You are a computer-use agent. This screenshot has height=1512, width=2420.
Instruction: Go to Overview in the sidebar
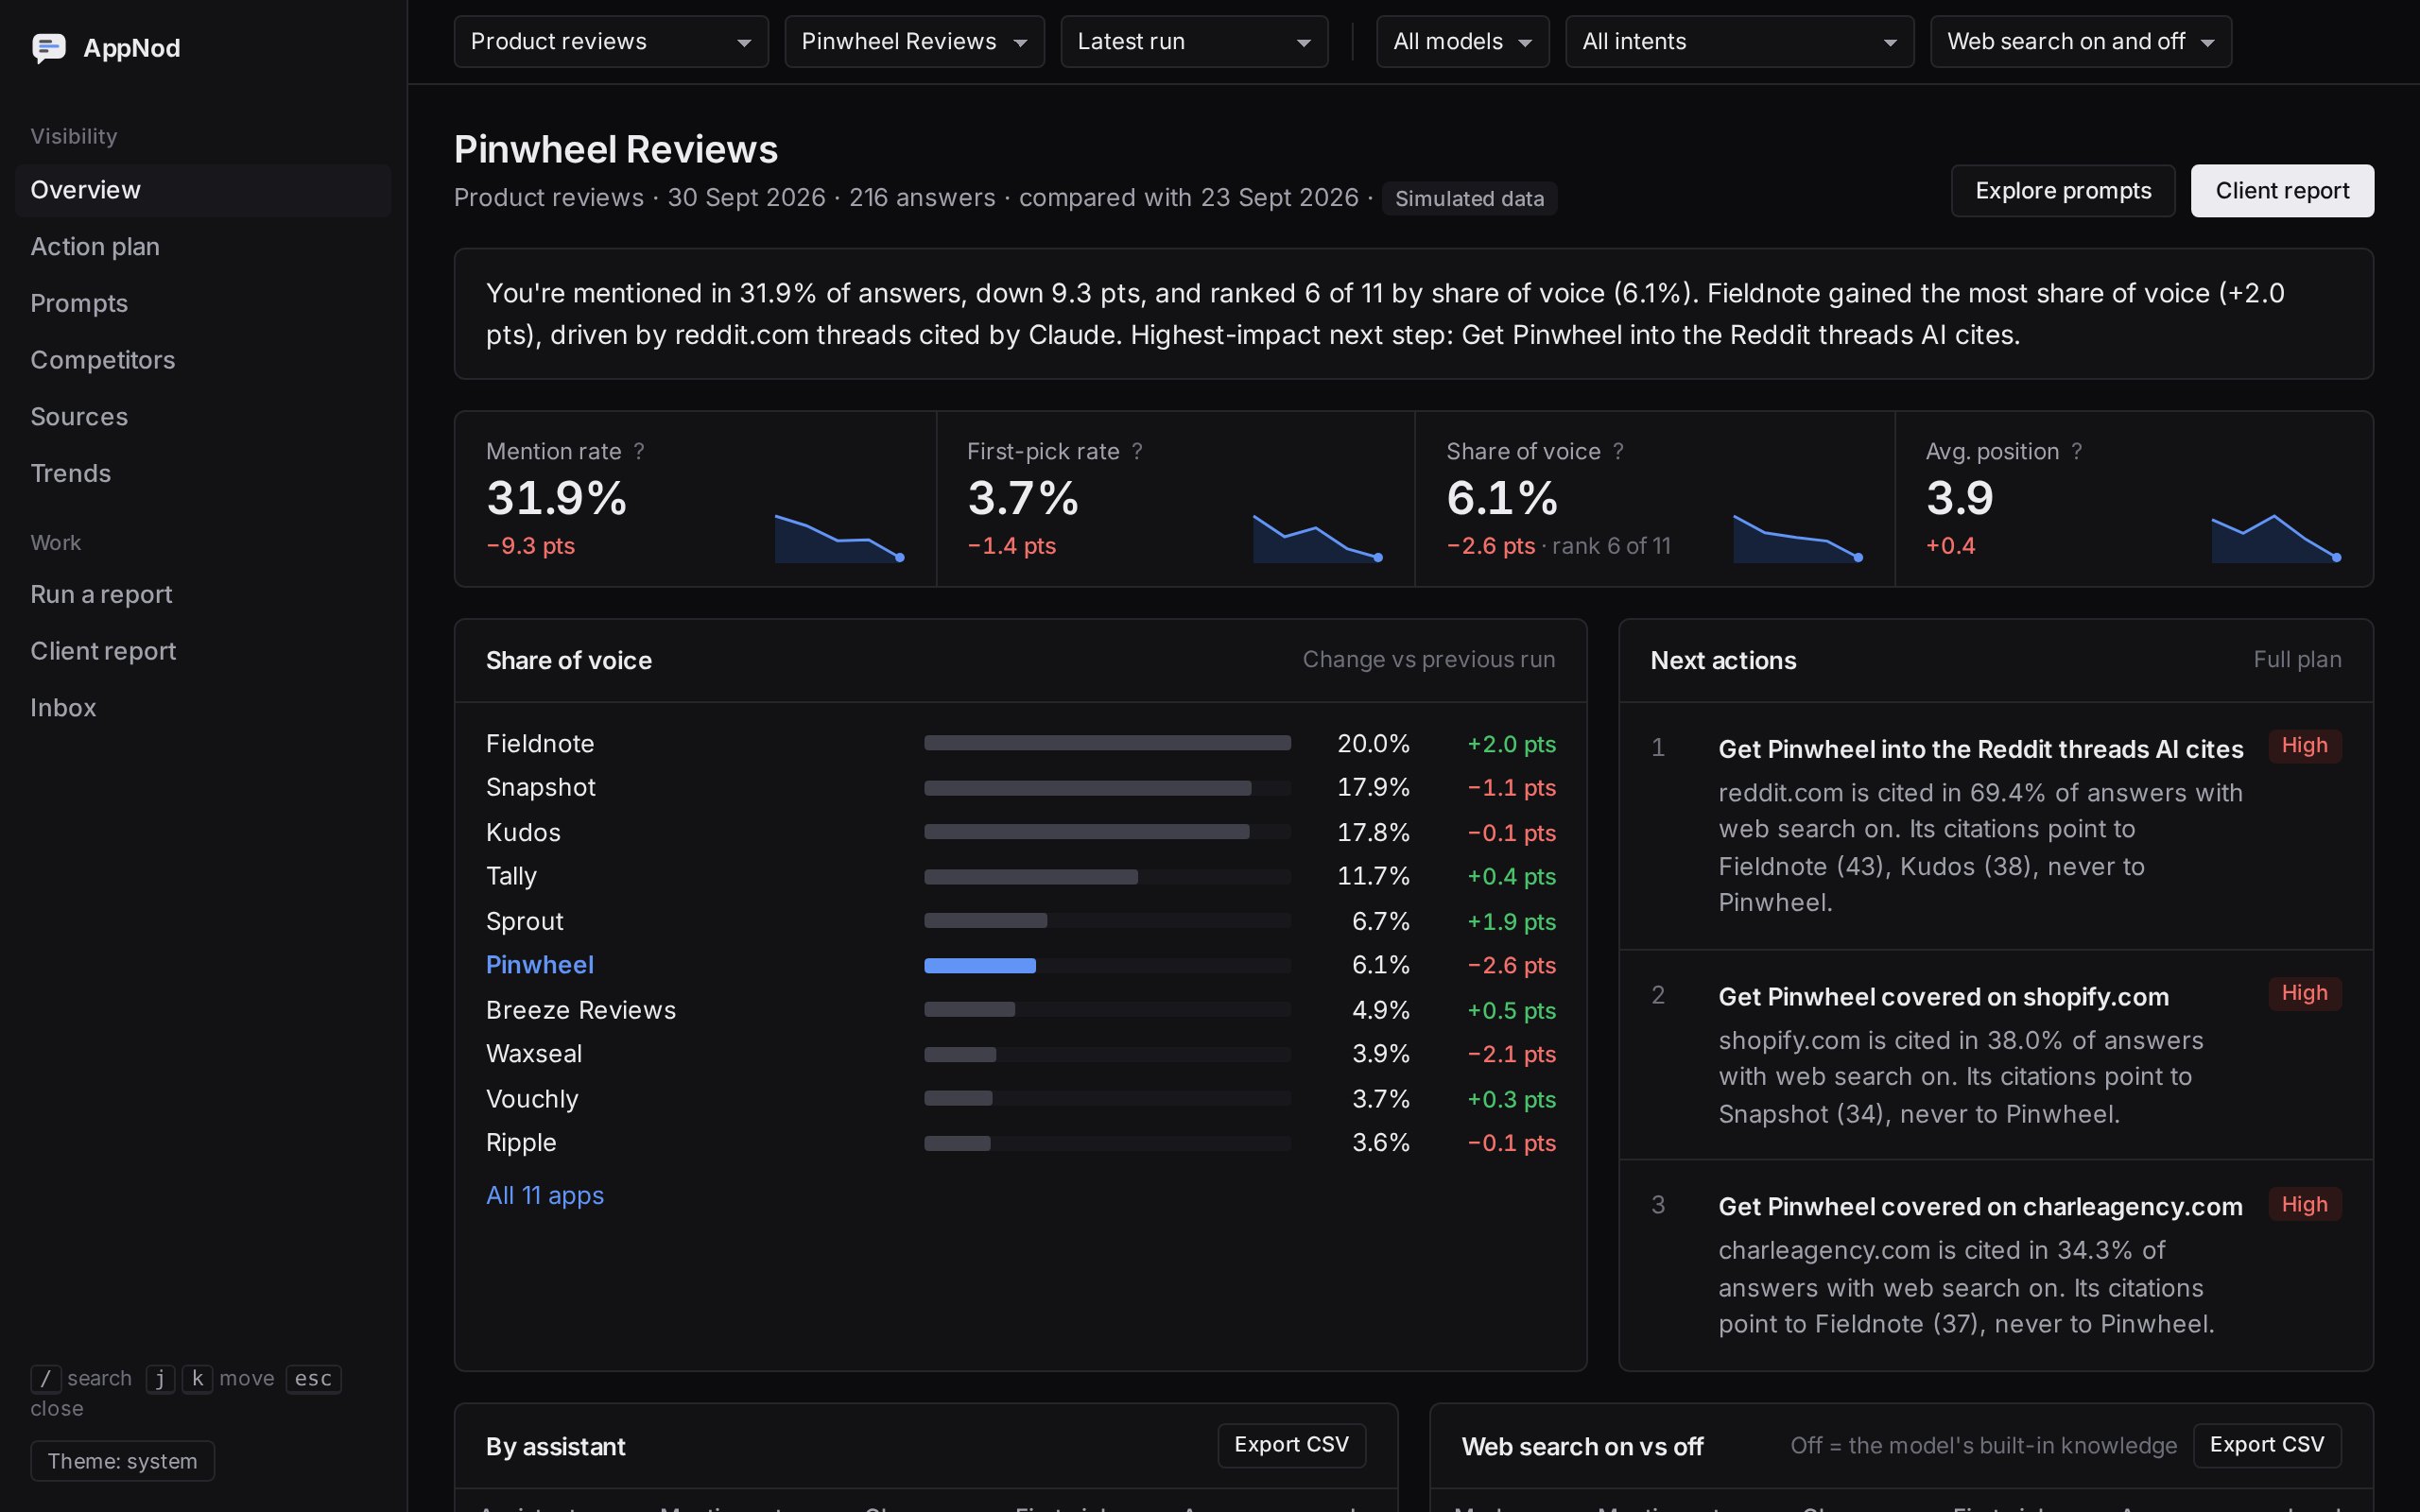click(x=203, y=190)
